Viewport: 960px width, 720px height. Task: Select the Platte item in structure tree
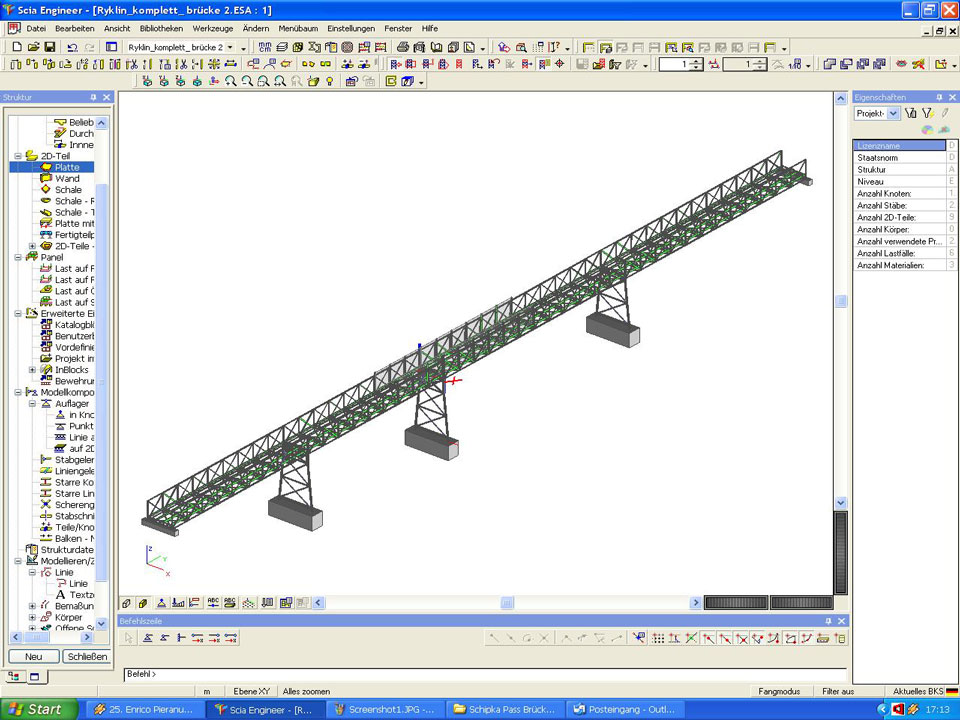click(x=67, y=167)
